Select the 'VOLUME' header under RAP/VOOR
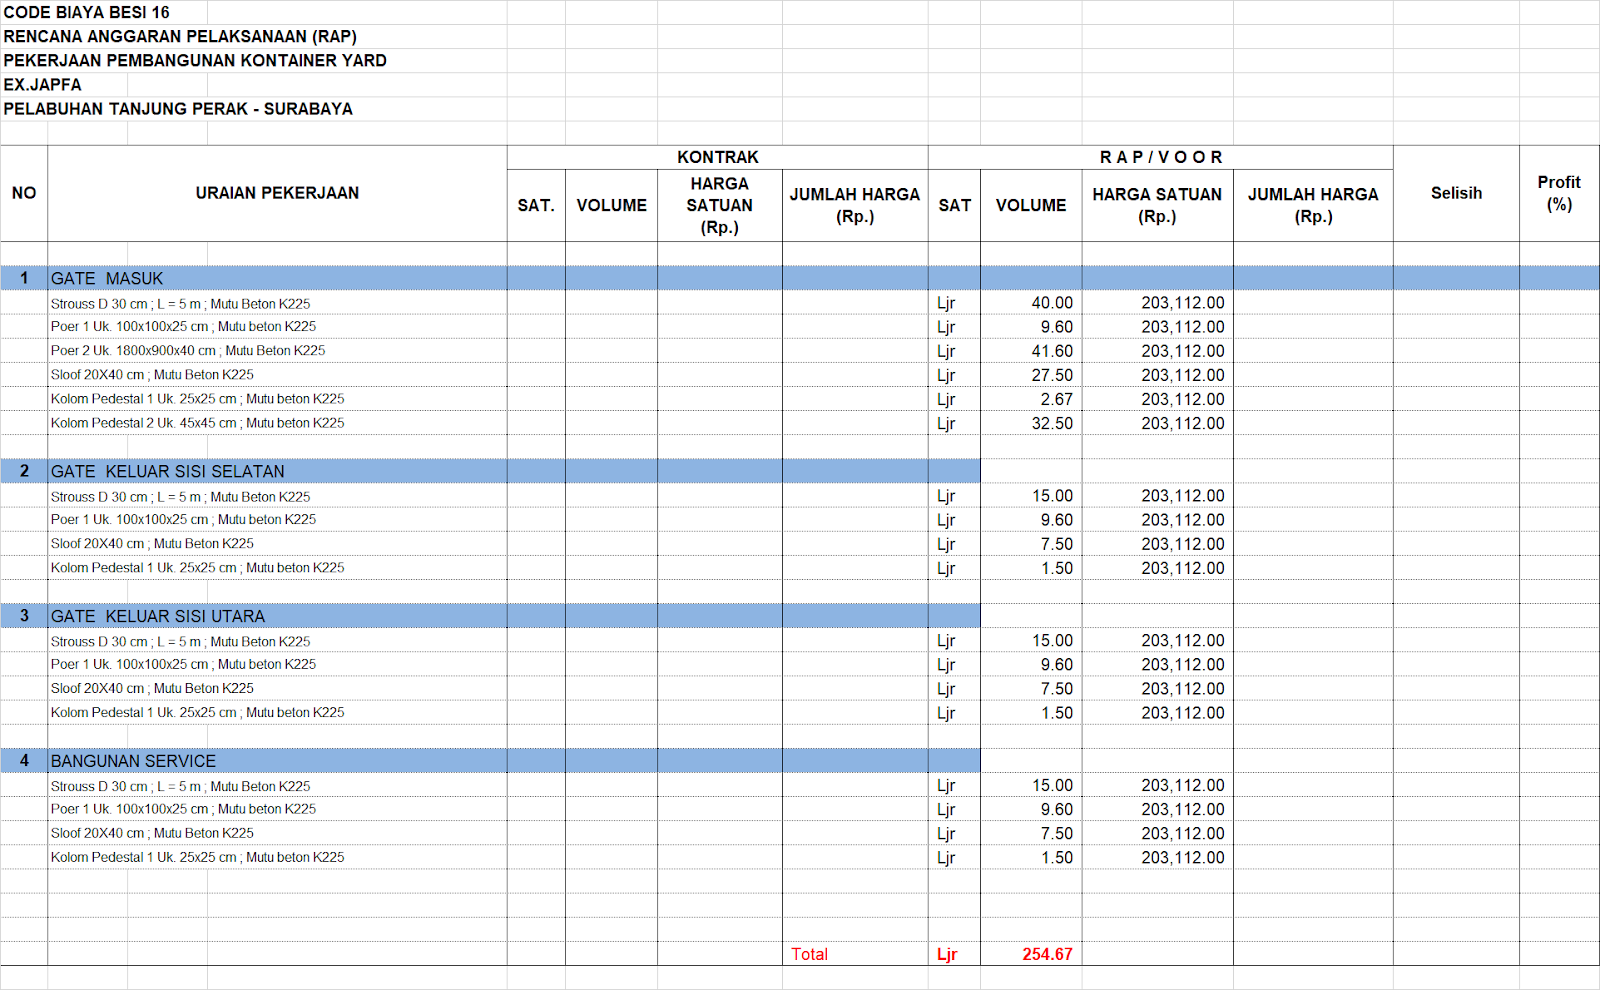Image resolution: width=1600 pixels, height=990 pixels. click(1031, 205)
